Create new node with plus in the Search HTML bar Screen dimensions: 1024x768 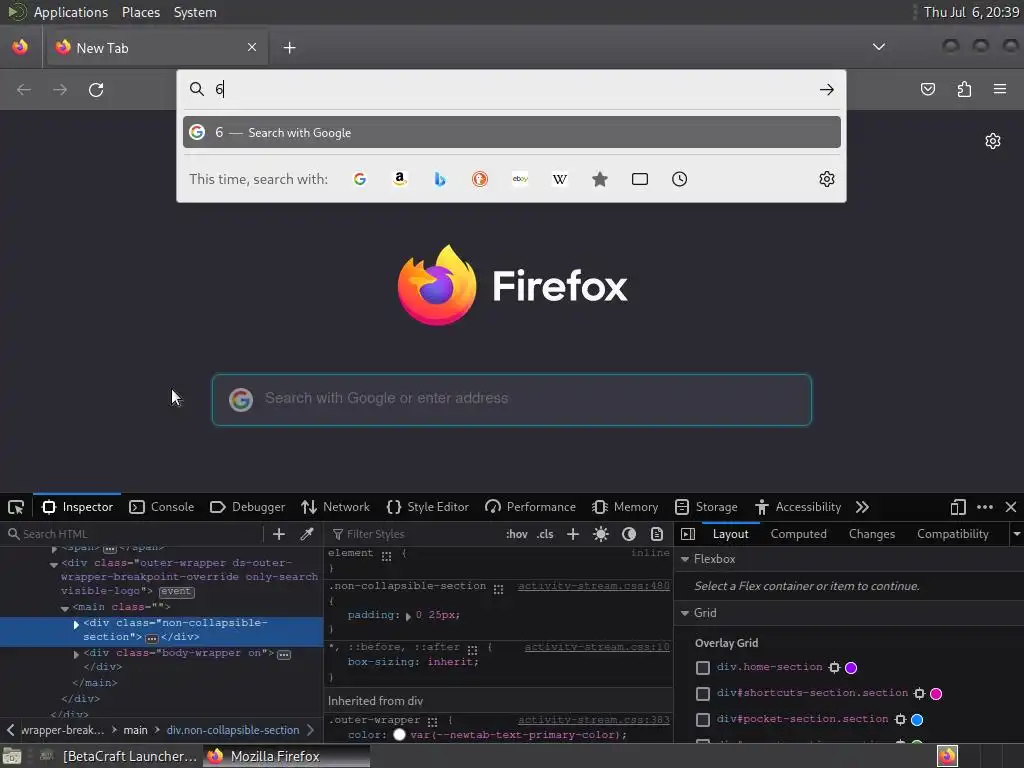(279, 534)
